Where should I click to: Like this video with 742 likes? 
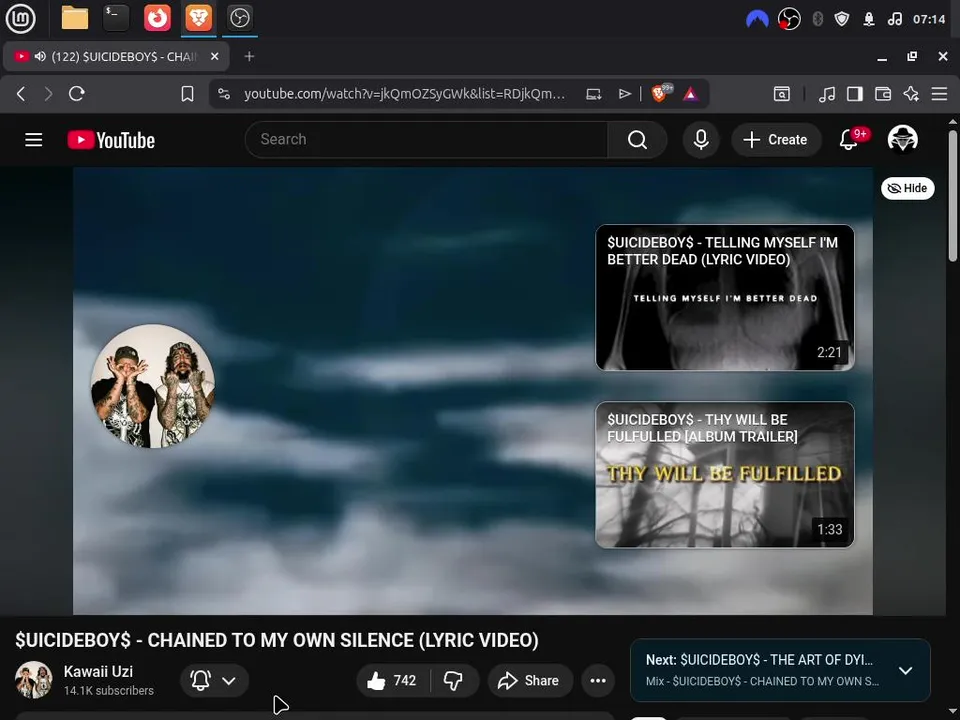coord(392,680)
